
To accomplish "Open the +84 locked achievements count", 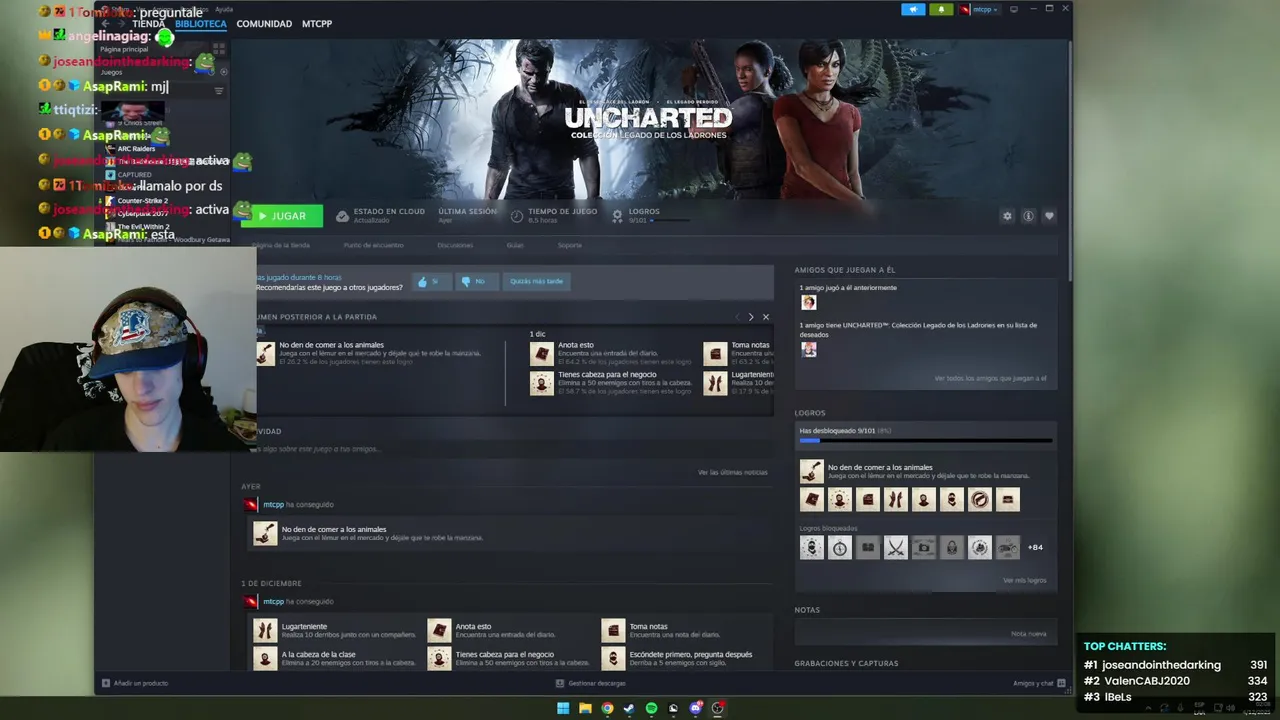I will [x=1035, y=547].
